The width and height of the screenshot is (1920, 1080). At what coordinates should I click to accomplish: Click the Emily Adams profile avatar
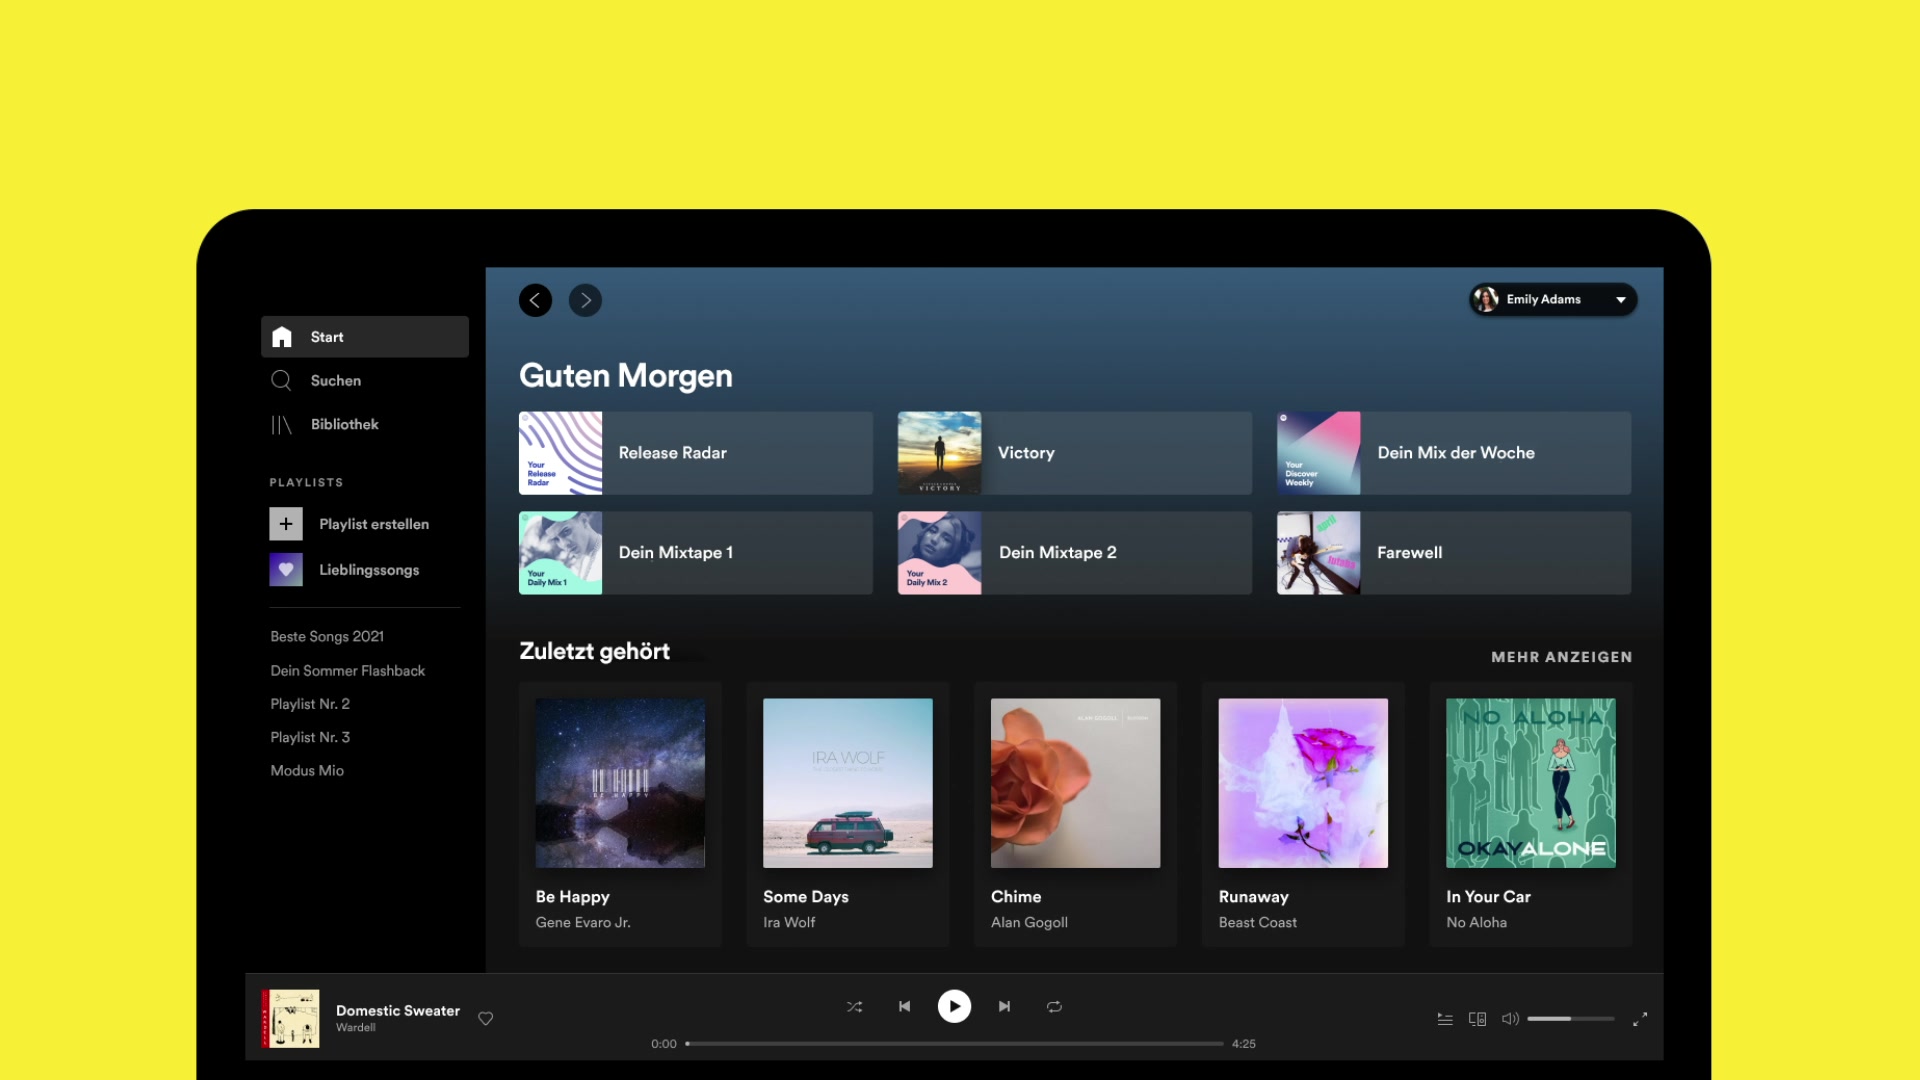(1486, 300)
